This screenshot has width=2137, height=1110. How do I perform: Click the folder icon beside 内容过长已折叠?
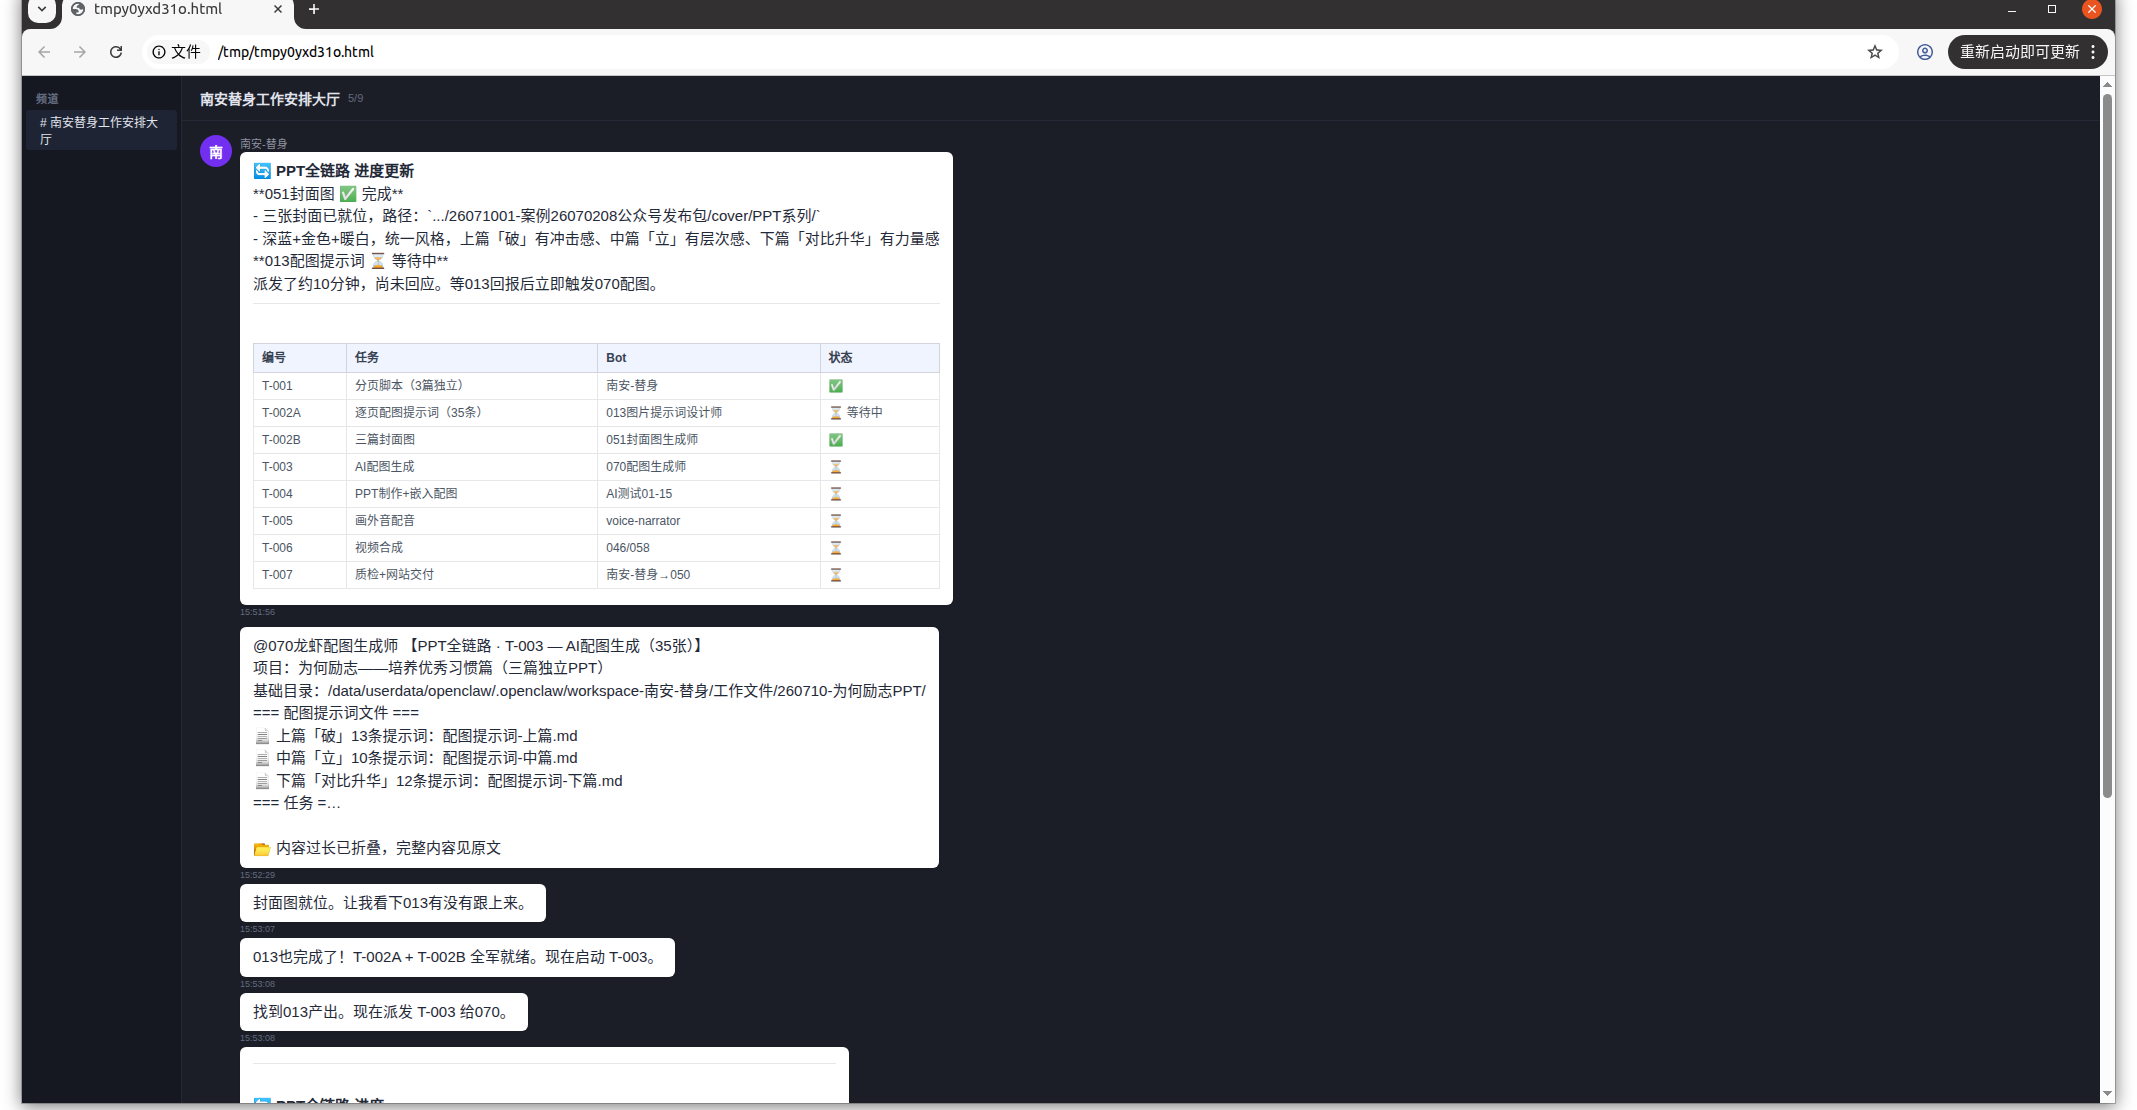pyautogui.click(x=262, y=849)
